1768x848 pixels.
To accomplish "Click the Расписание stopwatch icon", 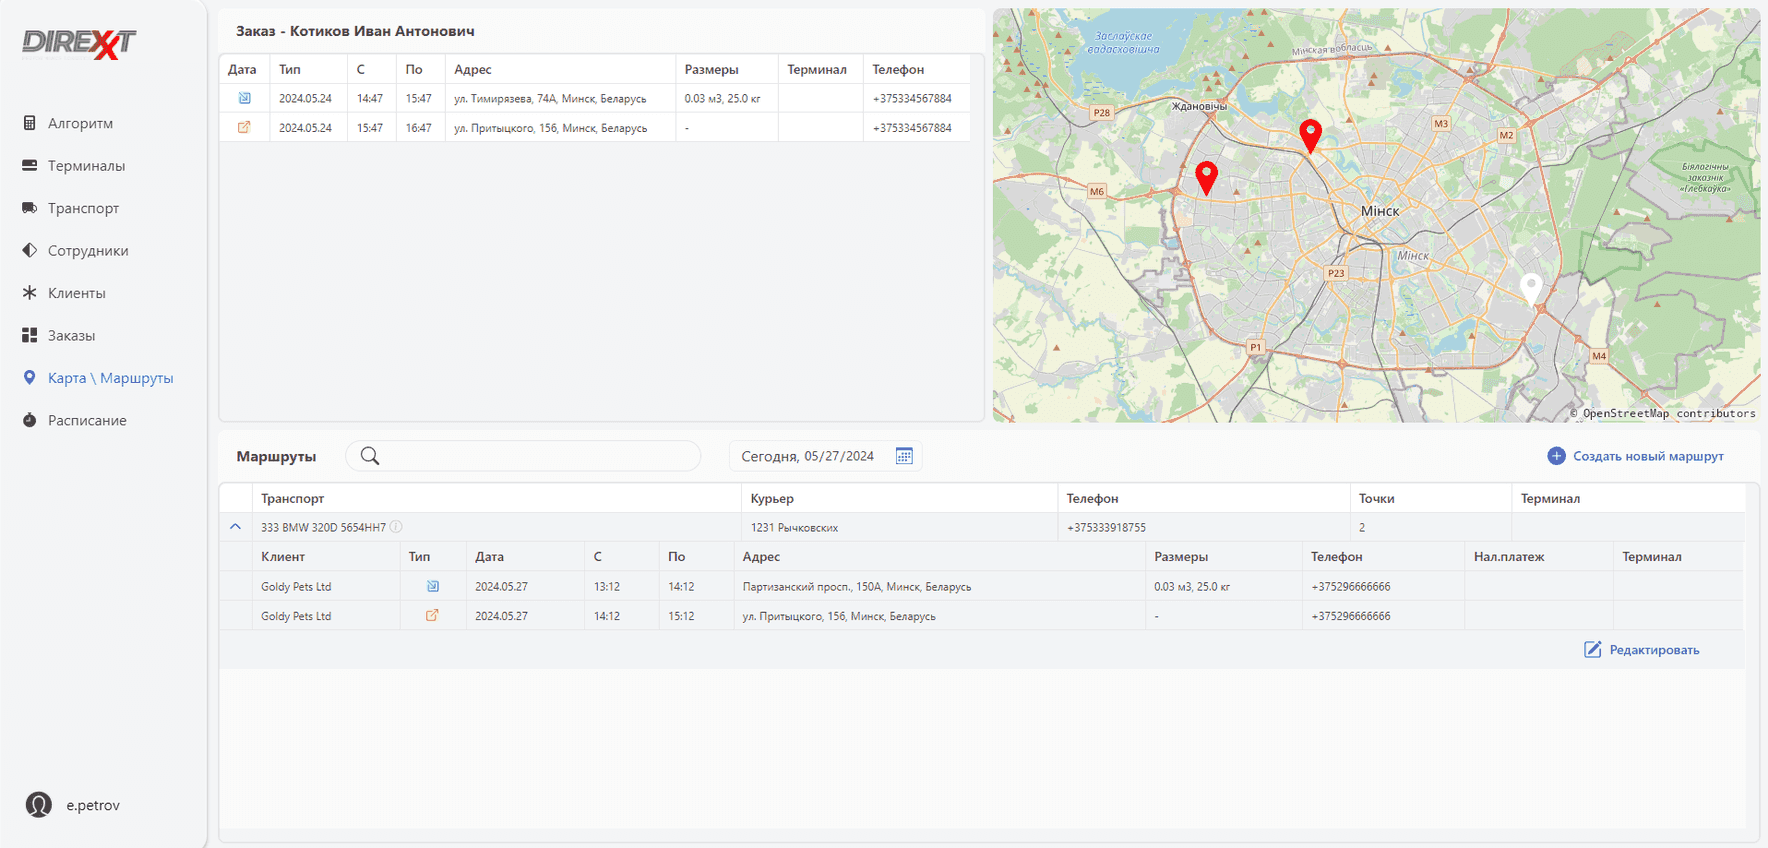I will pos(29,420).
